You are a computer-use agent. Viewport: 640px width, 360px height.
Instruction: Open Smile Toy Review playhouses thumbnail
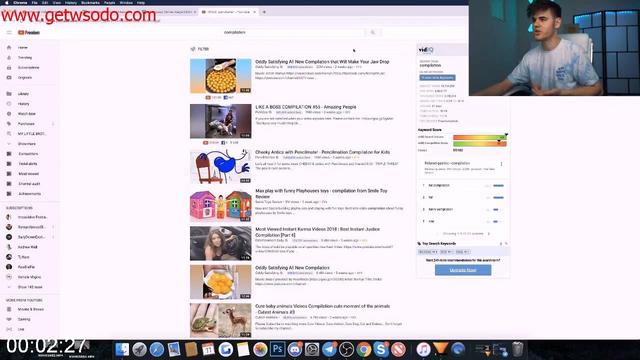[220, 205]
